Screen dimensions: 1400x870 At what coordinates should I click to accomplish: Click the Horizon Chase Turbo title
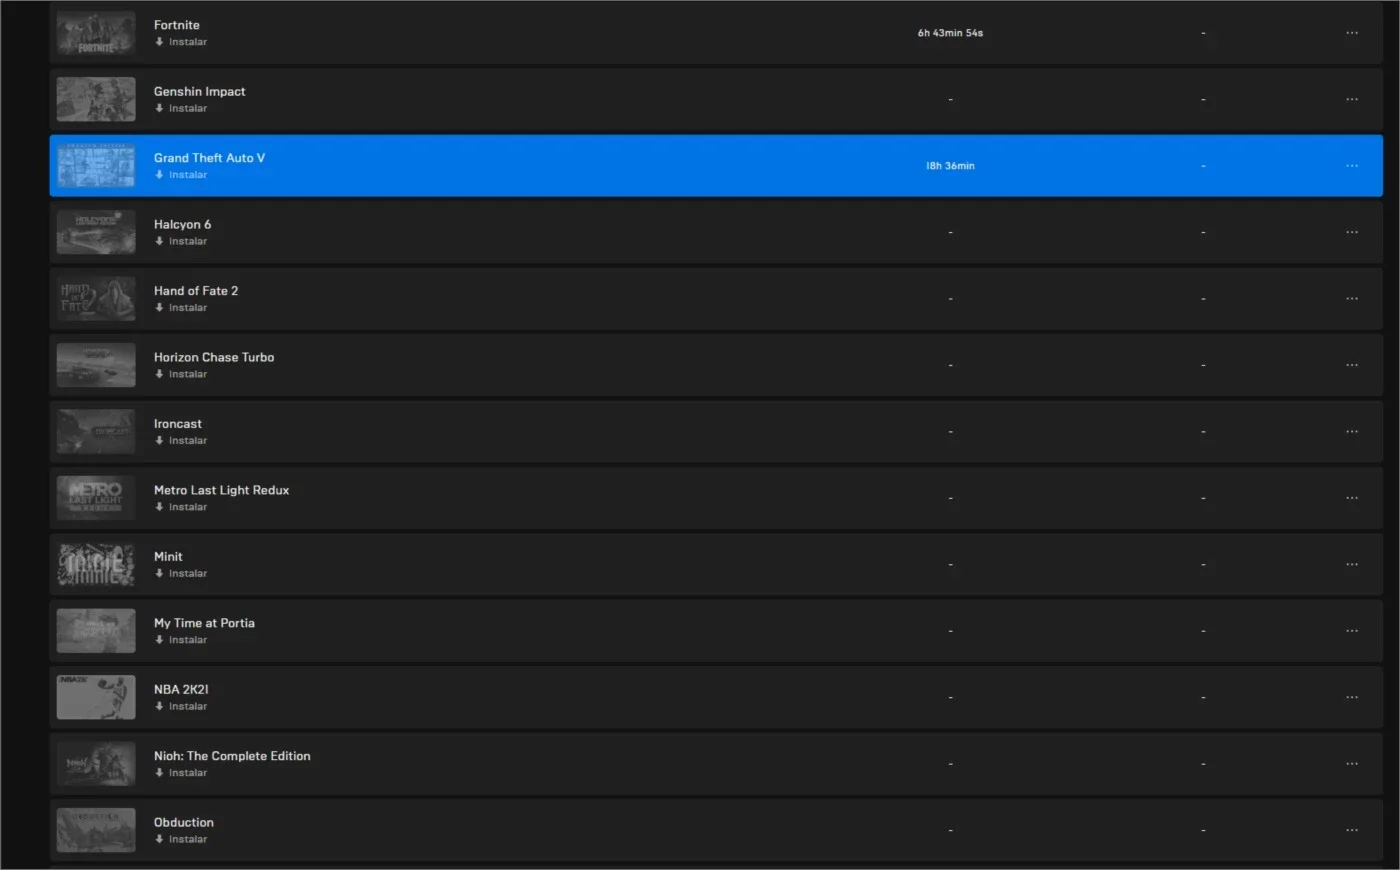click(214, 357)
